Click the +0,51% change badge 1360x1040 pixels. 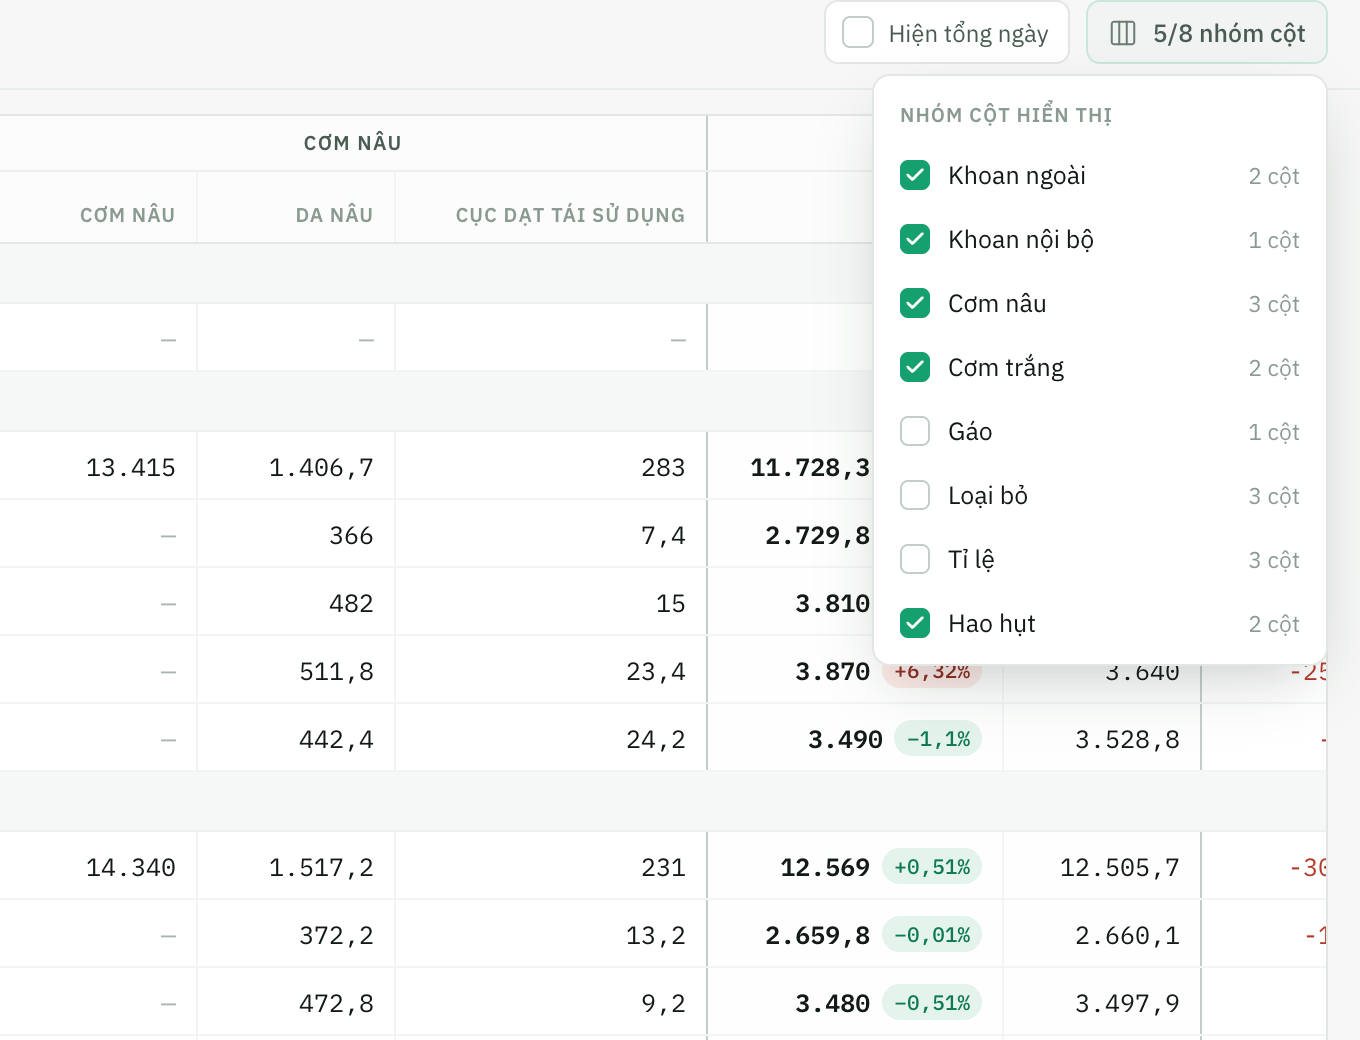coord(932,866)
